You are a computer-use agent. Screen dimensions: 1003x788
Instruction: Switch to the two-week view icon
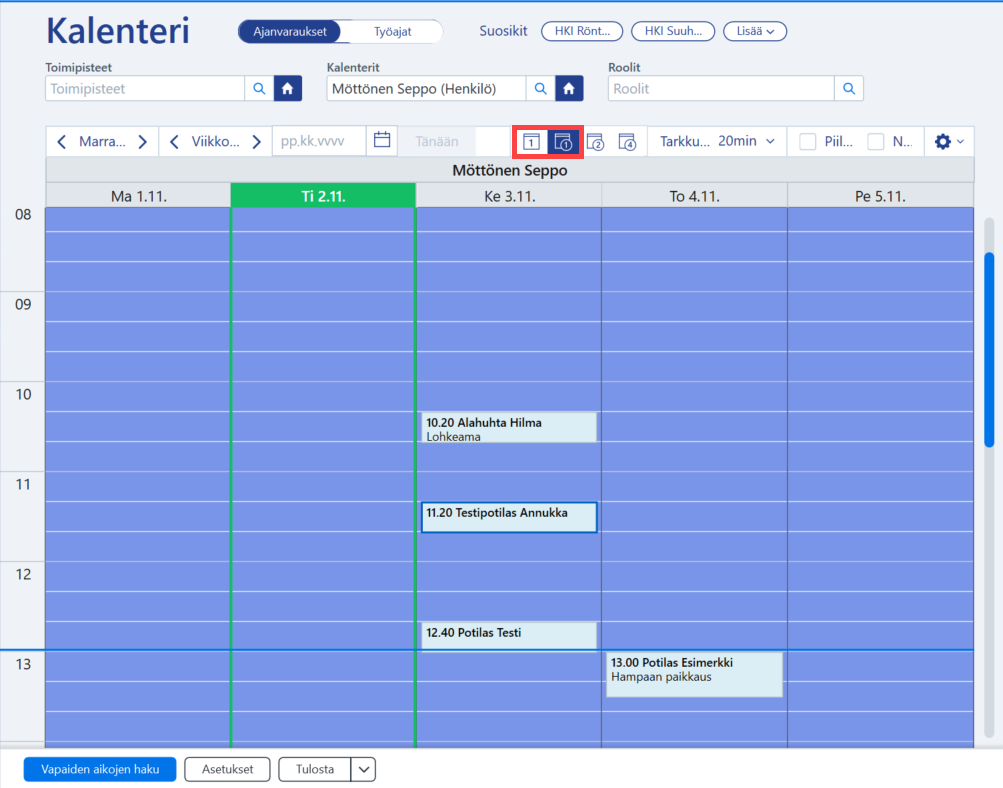click(x=596, y=141)
